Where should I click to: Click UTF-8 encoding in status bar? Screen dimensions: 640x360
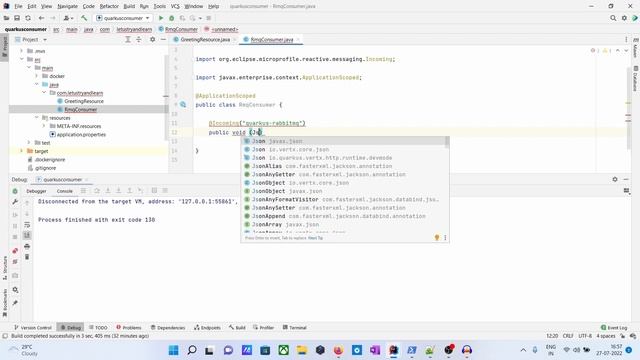point(585,336)
